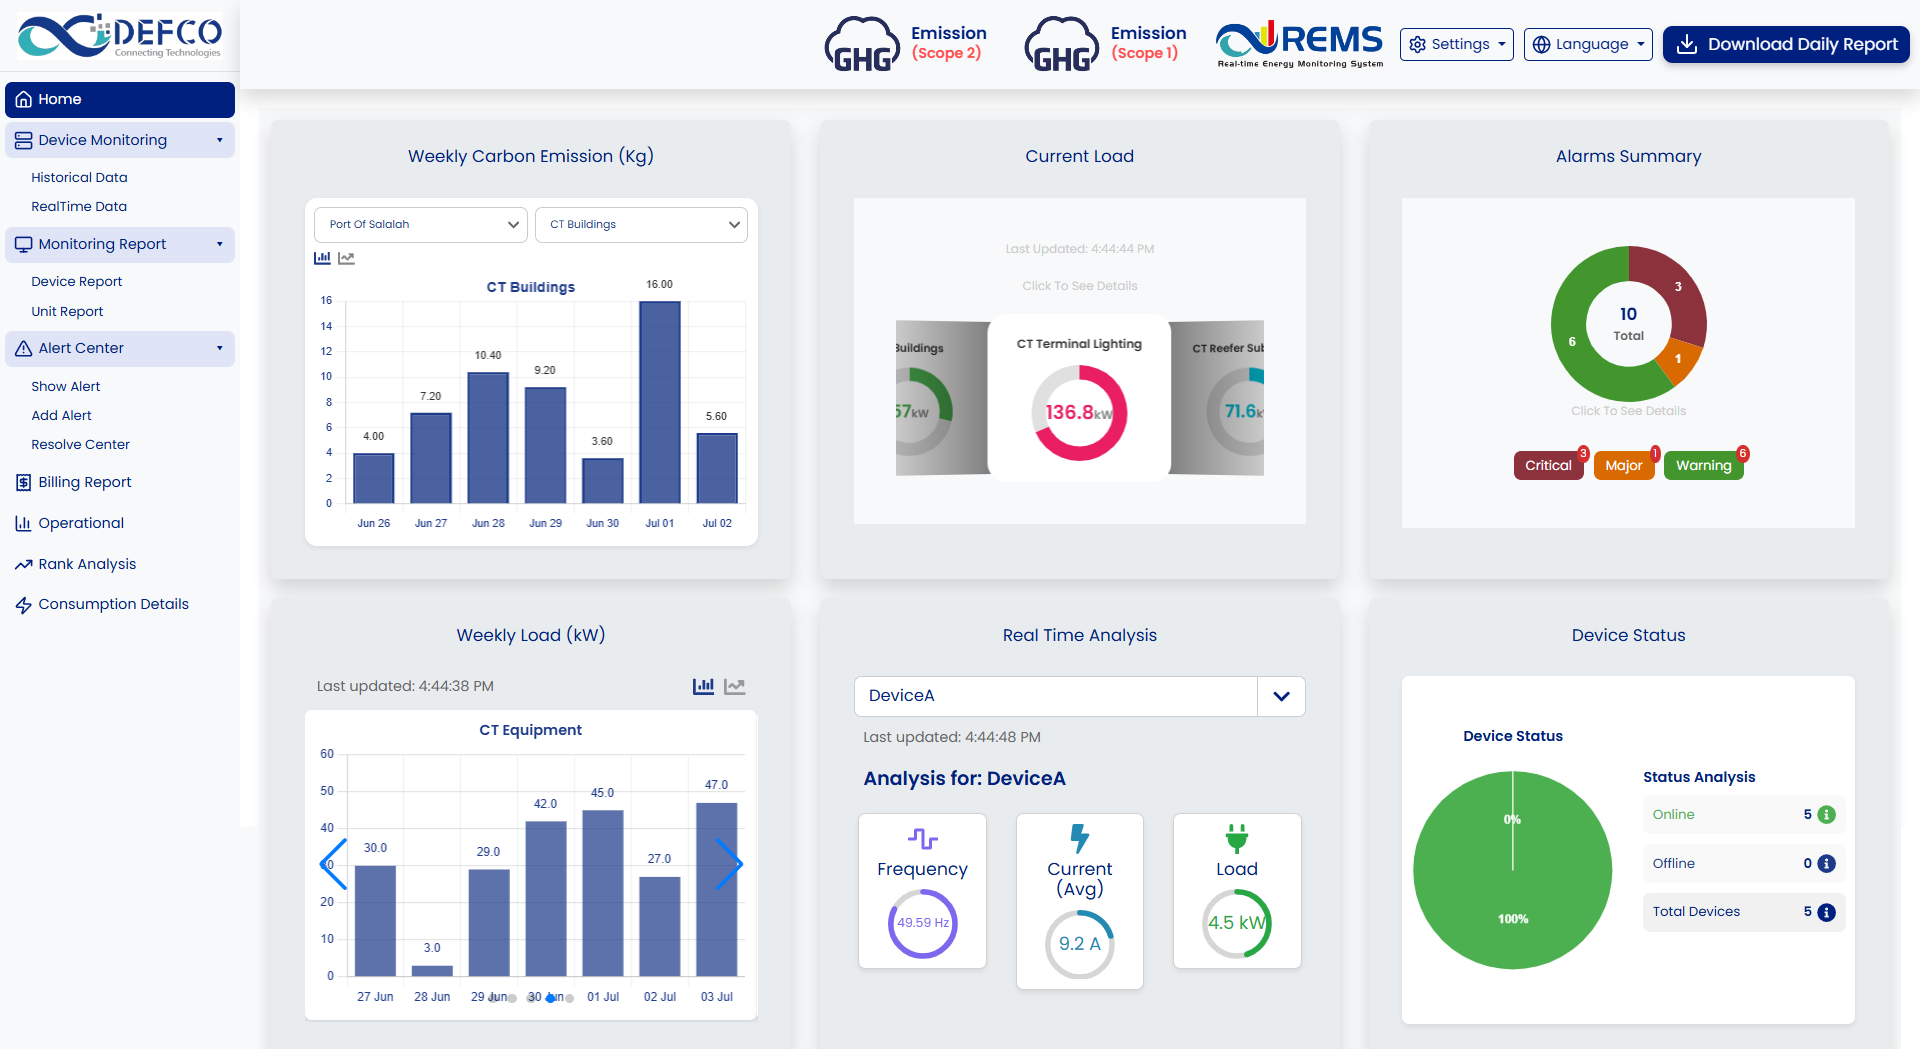1920x1049 pixels.
Task: Click the Operational bar chart icon
Action: pyautogui.click(x=24, y=524)
